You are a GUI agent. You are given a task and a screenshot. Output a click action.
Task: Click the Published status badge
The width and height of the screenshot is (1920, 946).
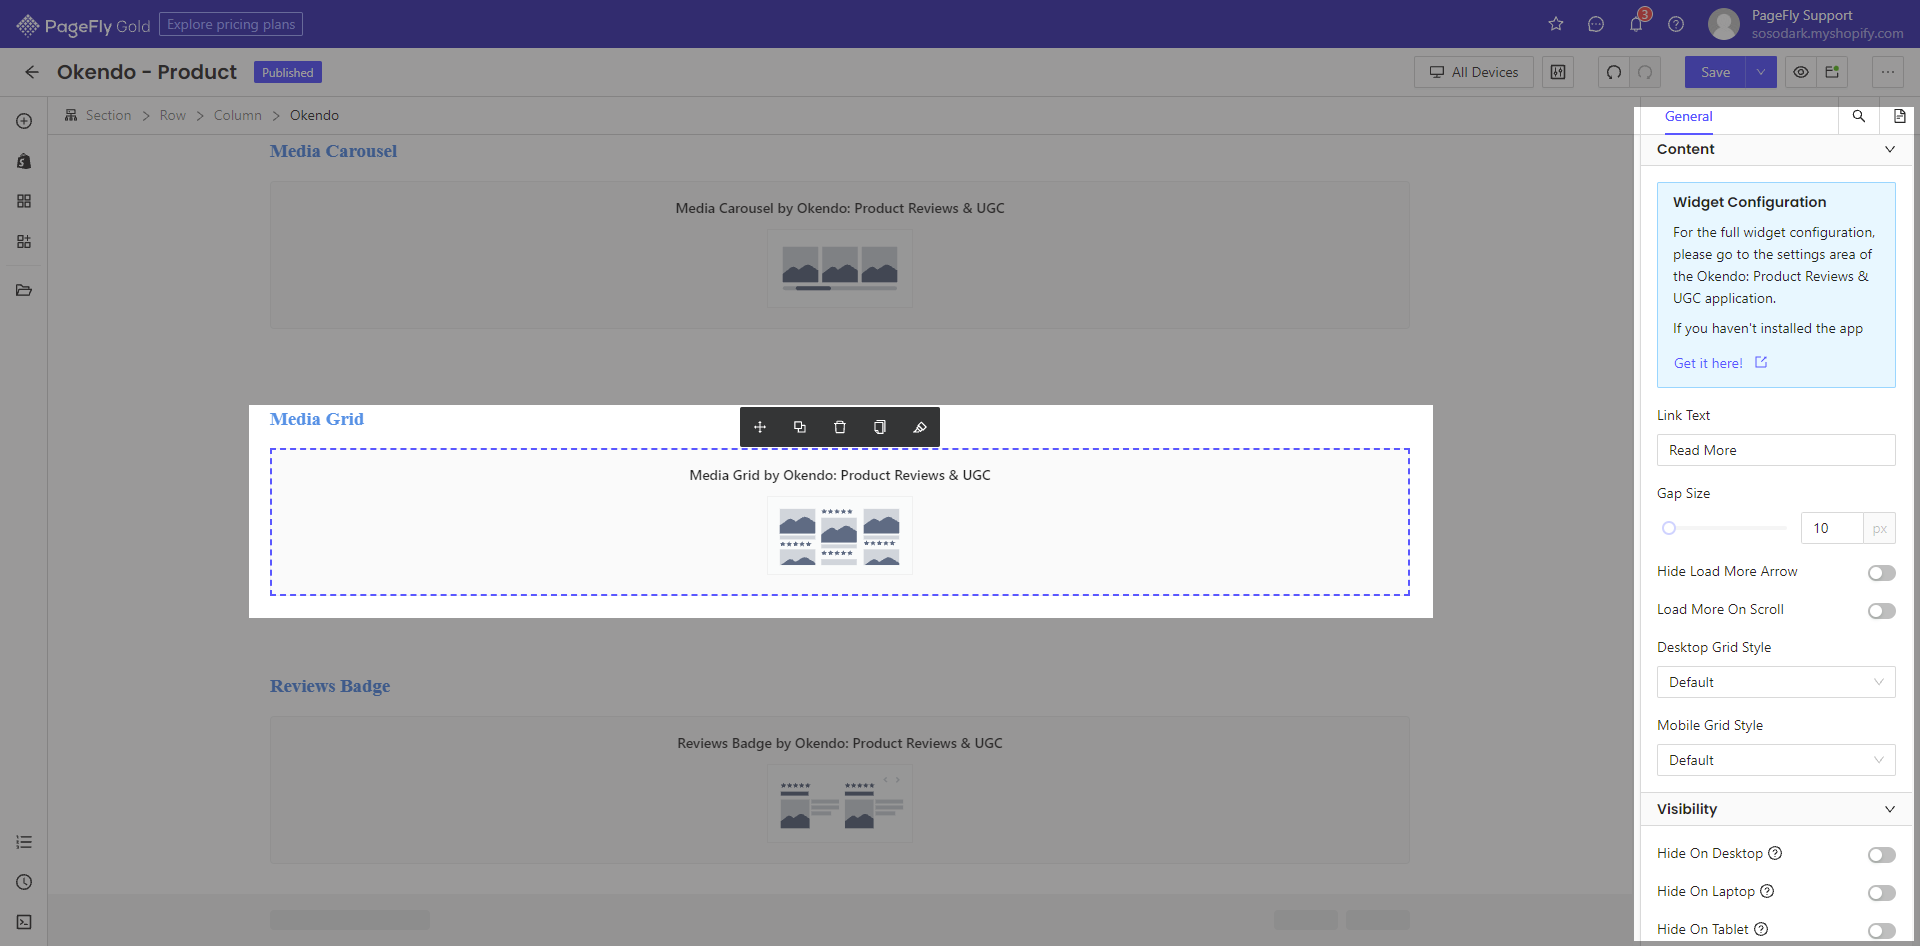[288, 73]
